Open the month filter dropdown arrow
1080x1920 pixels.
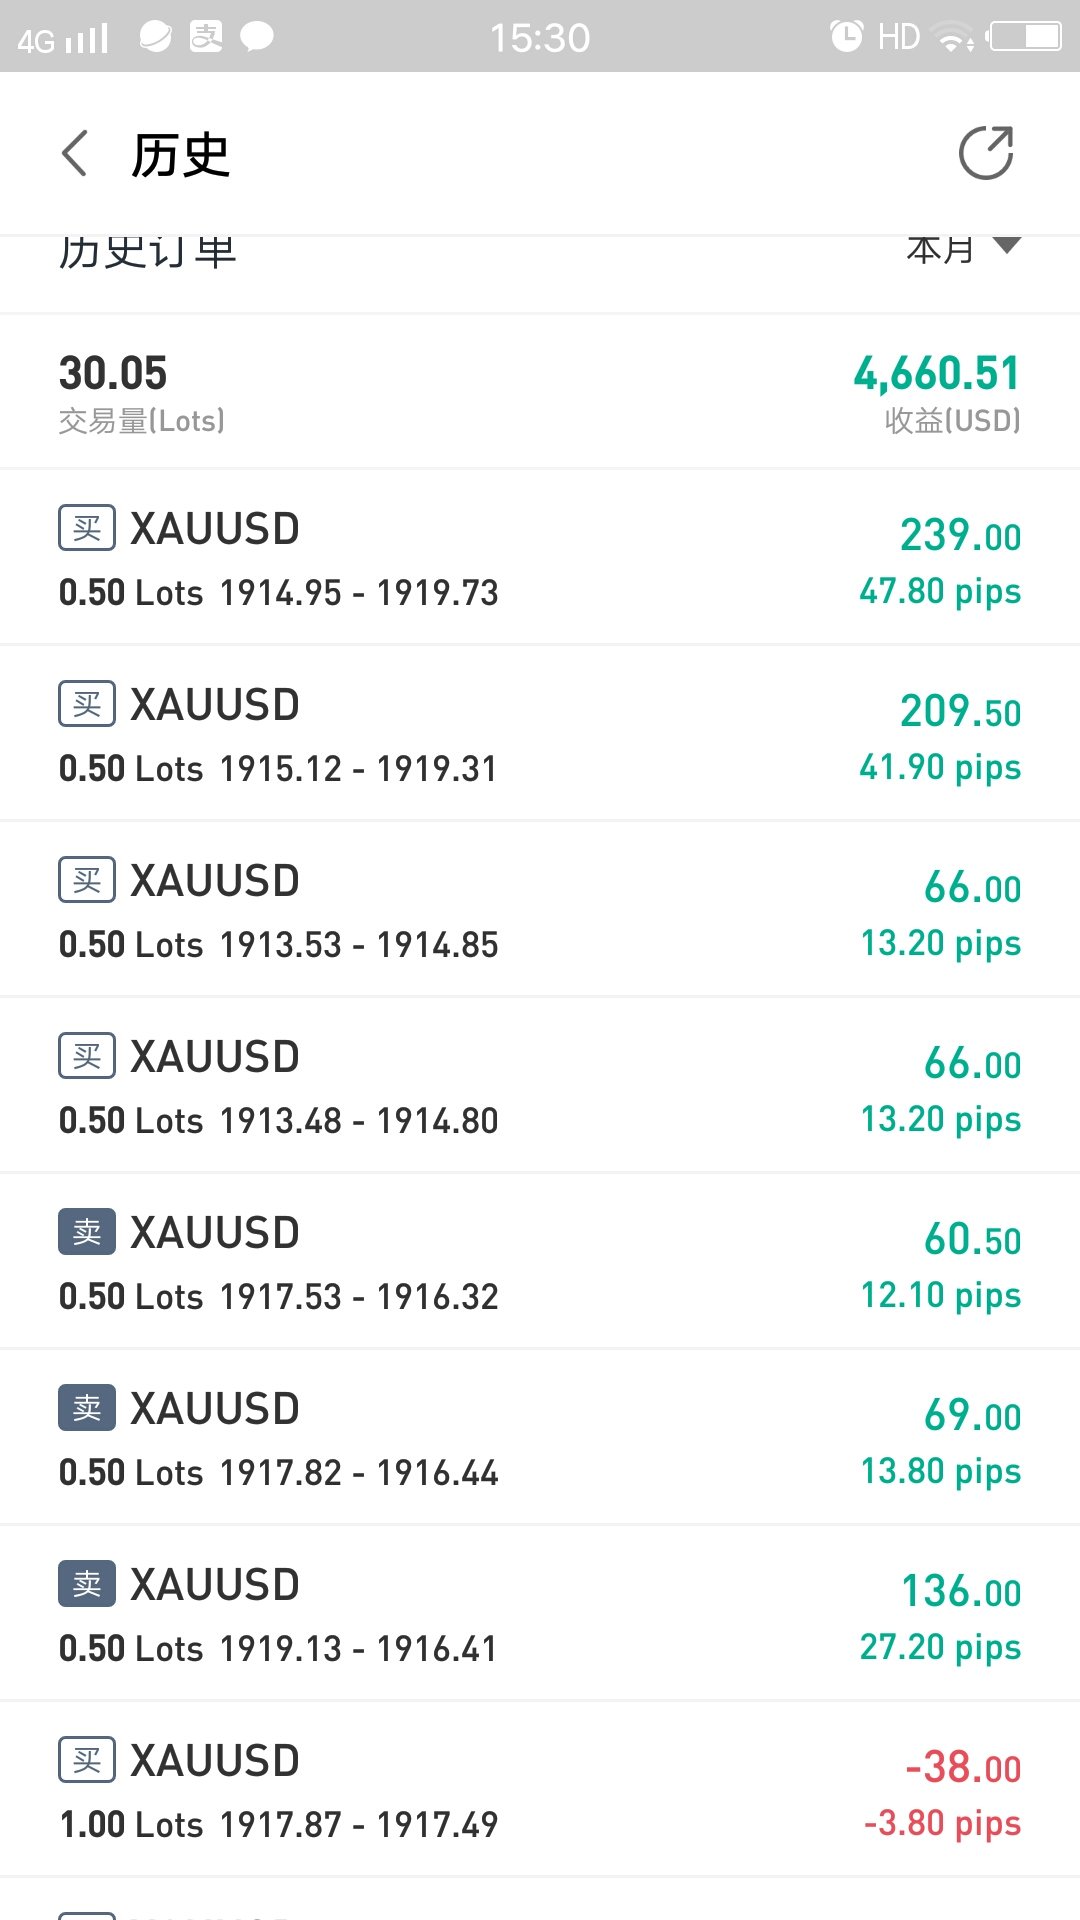(1007, 245)
